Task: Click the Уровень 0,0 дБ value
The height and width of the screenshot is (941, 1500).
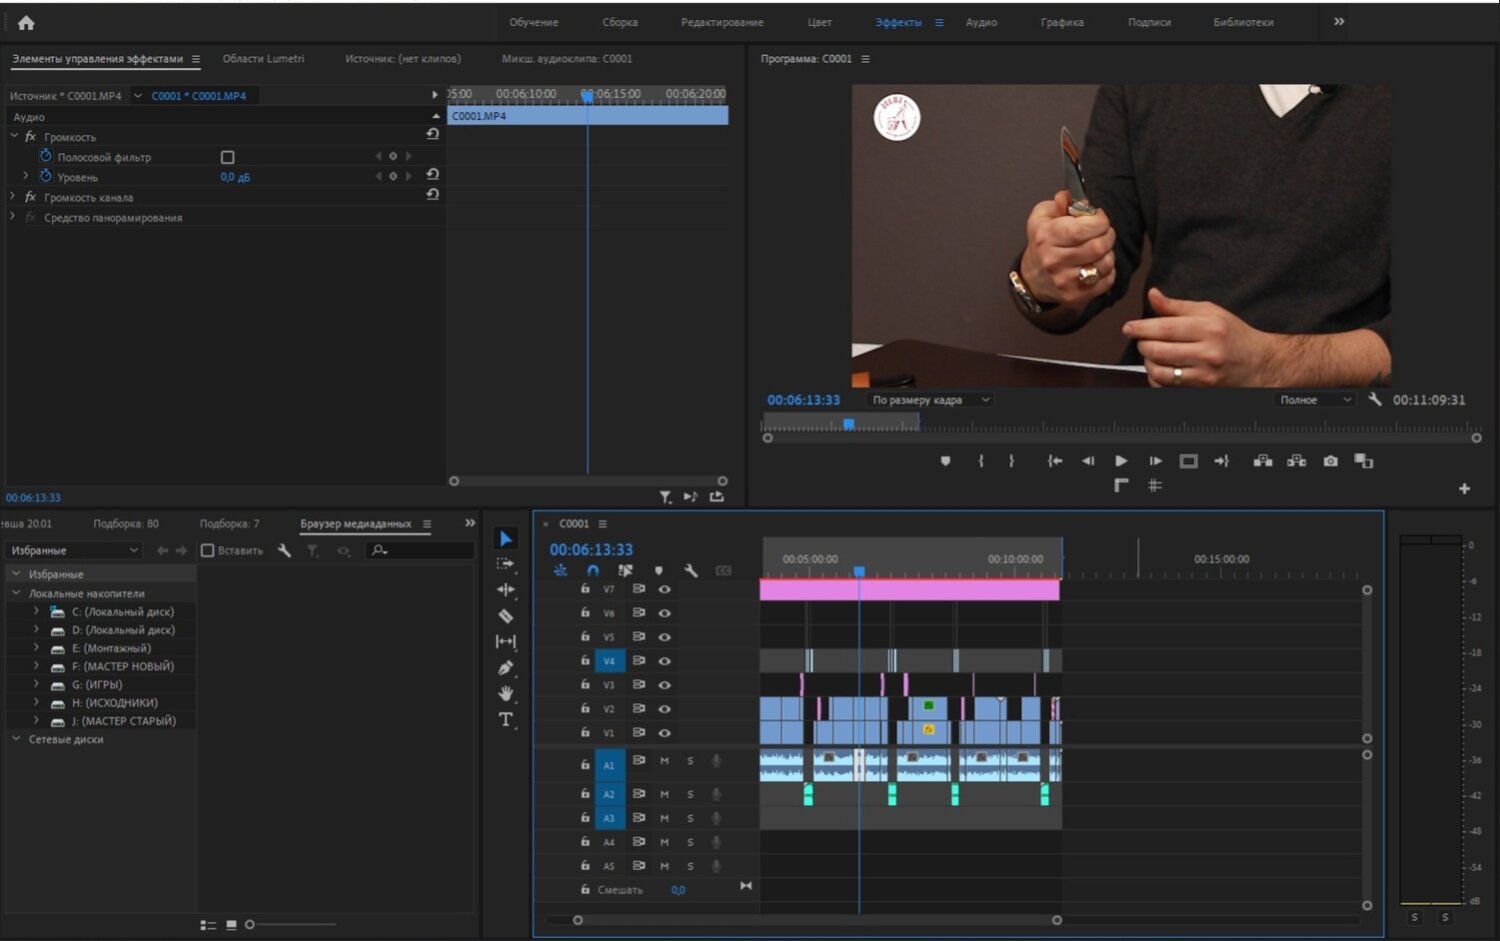Action: pyautogui.click(x=235, y=177)
